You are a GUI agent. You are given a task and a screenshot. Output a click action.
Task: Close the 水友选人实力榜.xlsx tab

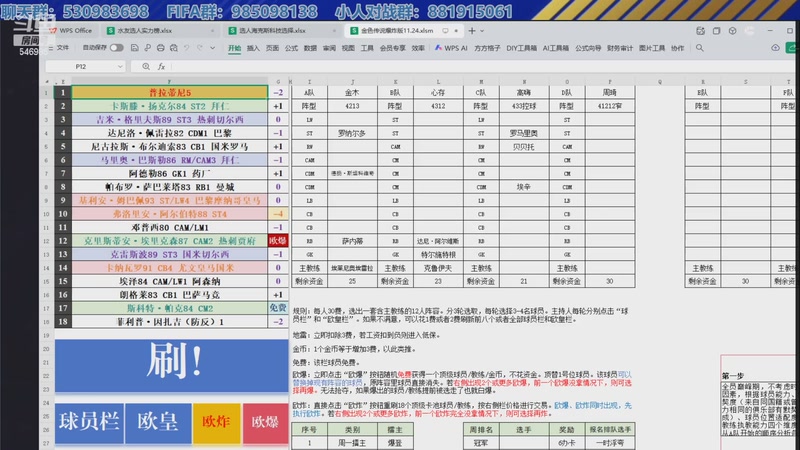point(212,31)
